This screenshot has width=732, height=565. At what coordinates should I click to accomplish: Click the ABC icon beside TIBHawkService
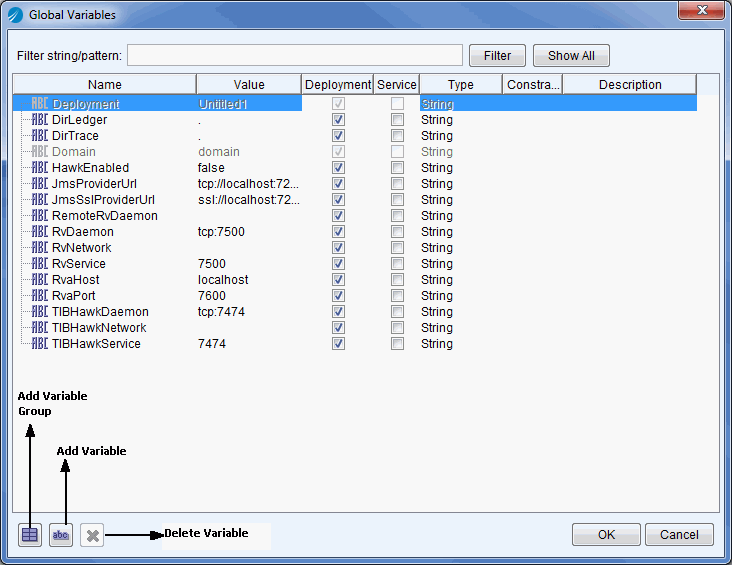40,344
